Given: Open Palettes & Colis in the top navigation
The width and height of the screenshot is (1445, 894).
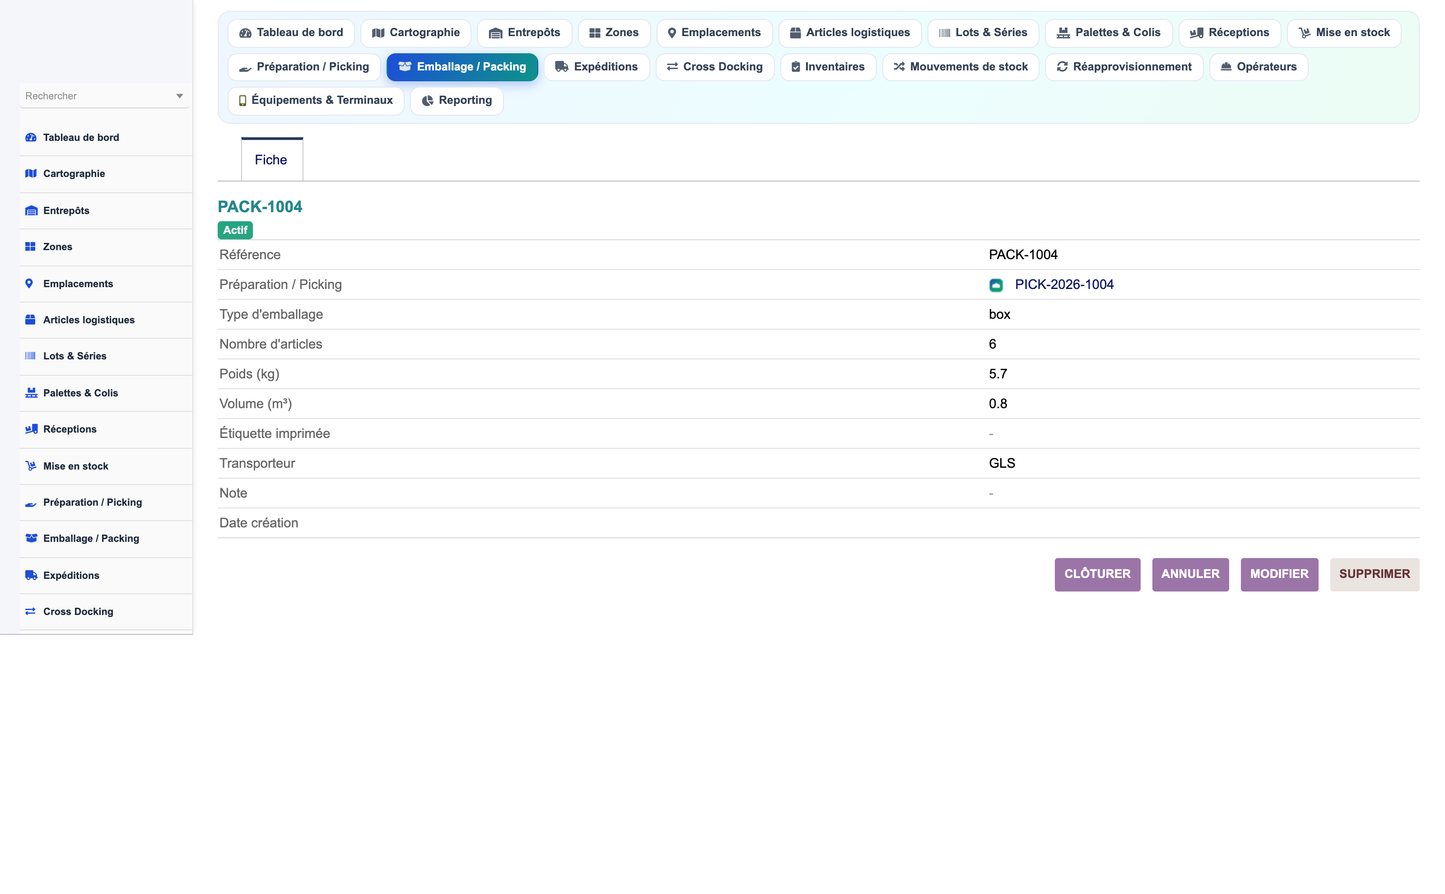Looking at the screenshot, I should tap(1109, 33).
